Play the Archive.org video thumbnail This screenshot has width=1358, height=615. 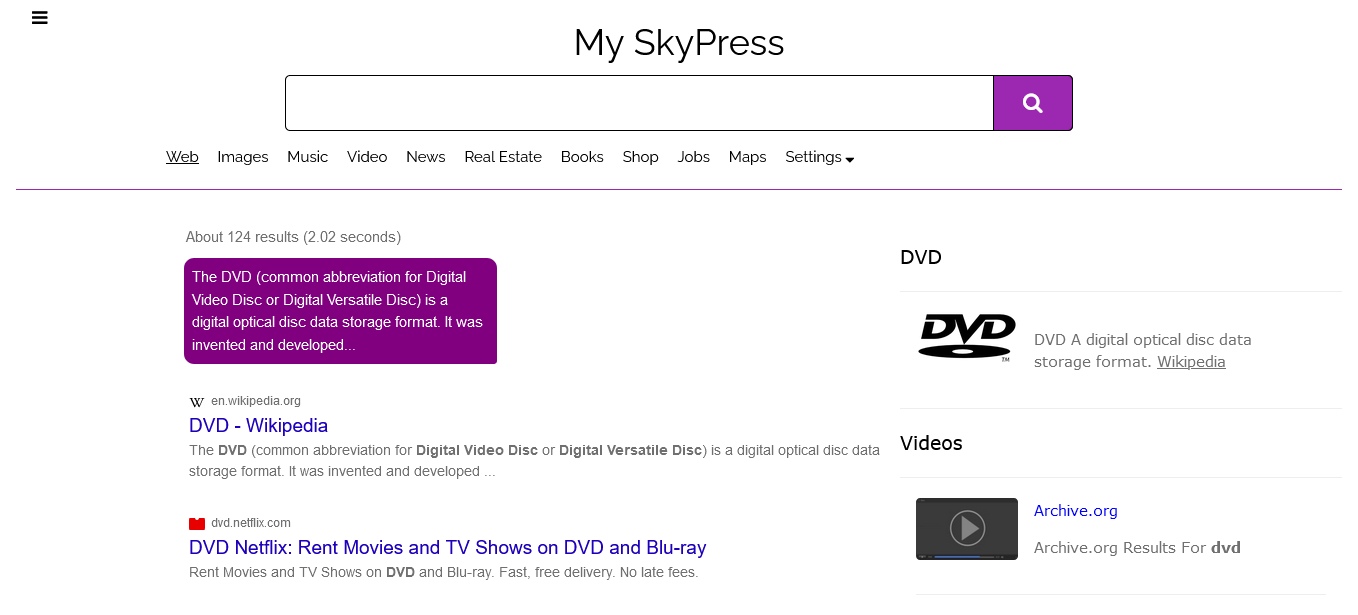point(967,529)
